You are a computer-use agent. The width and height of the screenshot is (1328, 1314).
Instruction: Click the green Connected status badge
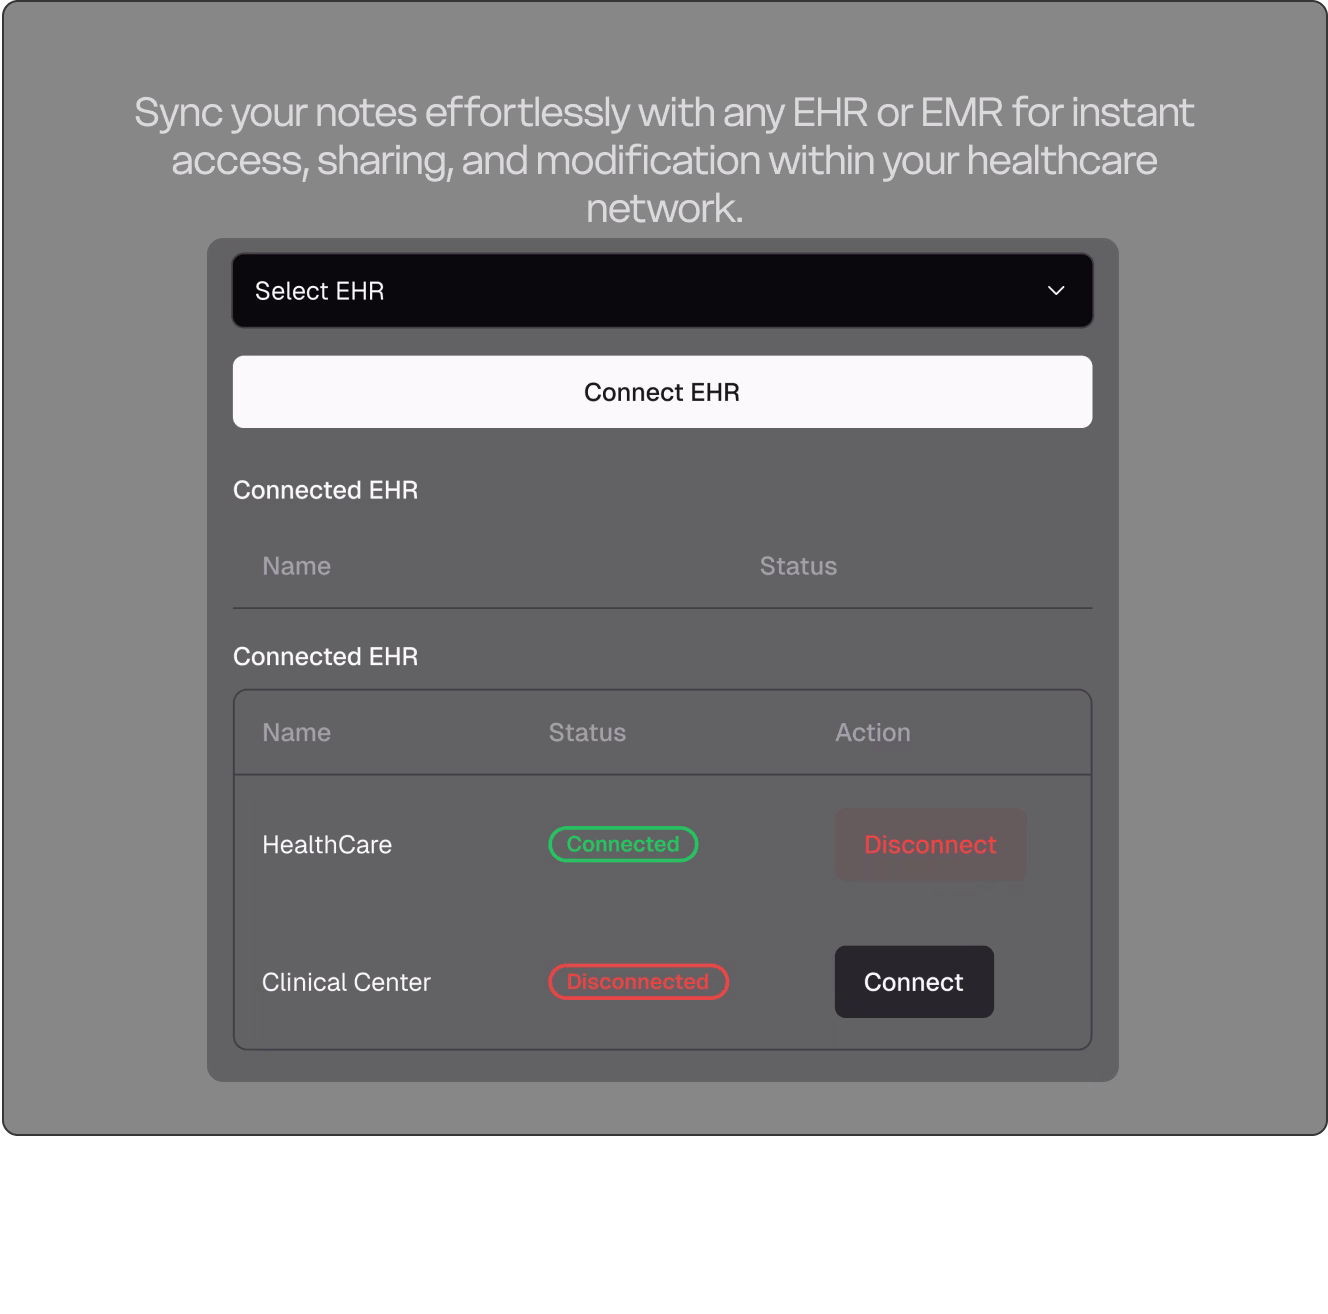tap(623, 844)
